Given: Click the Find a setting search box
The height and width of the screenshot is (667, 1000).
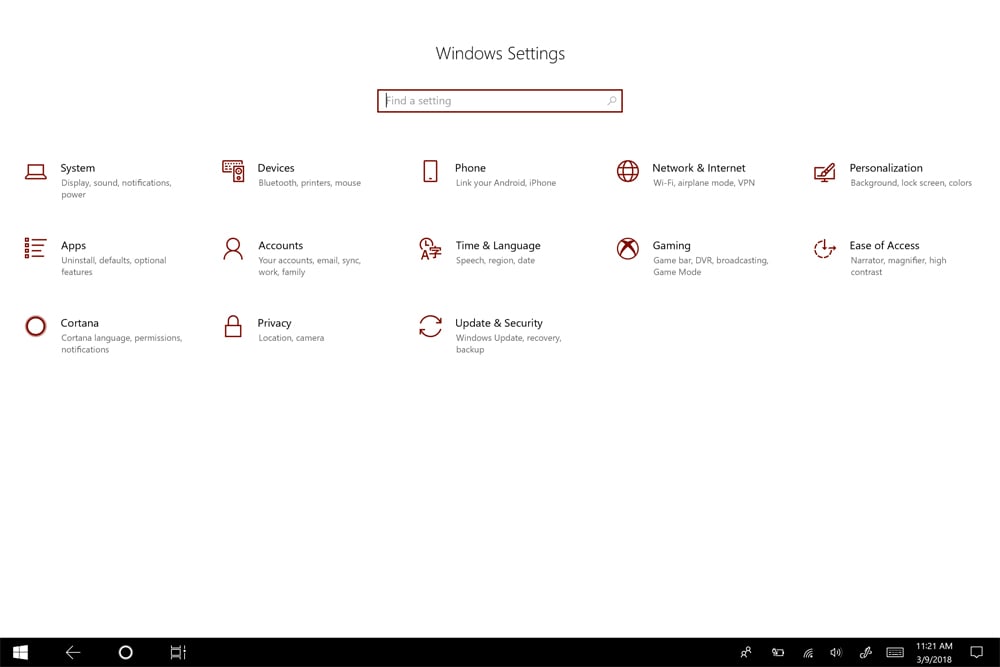Looking at the screenshot, I should (x=500, y=100).
